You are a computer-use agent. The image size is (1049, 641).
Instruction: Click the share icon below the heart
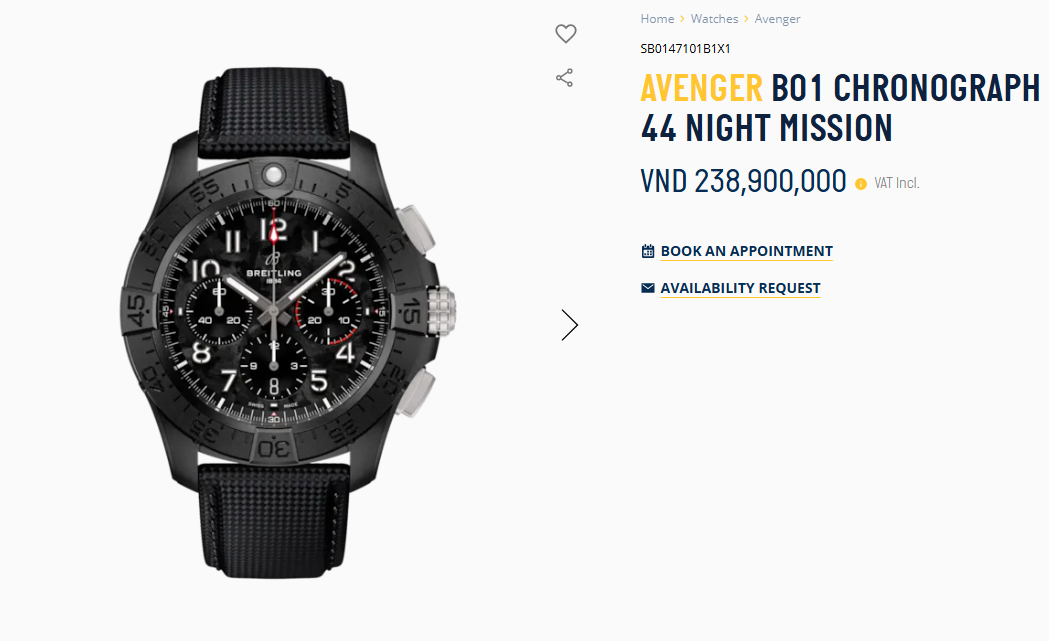coord(565,78)
